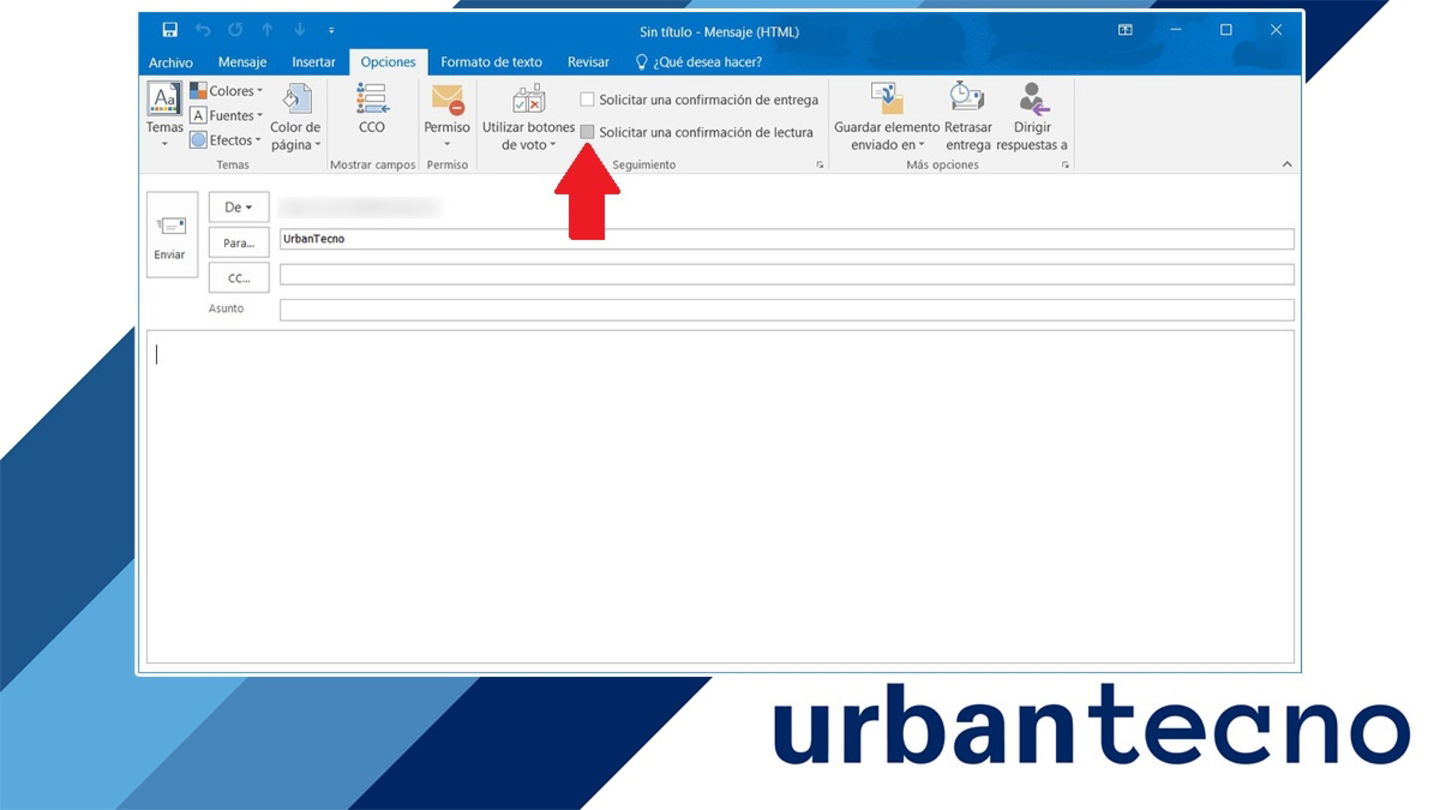This screenshot has height=810, width=1440.
Task: Enable Solicitar una confirmación de lectura
Action: (697, 132)
